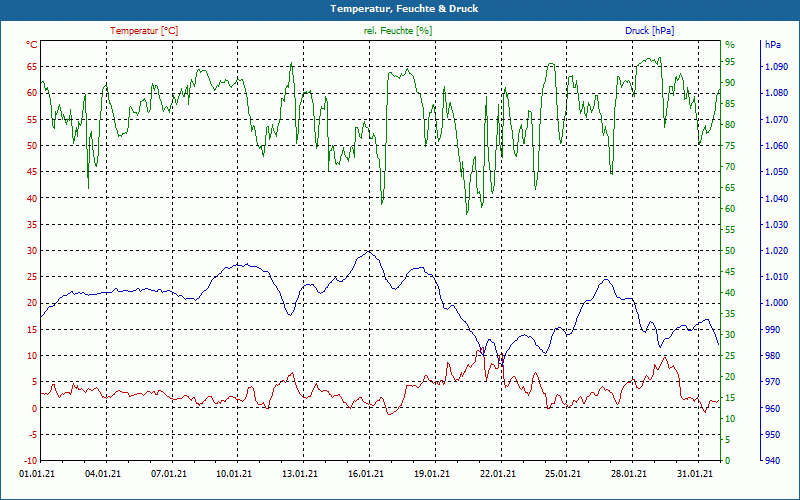Click the red '-10' temperature axis value
The width and height of the screenshot is (800, 500).
point(31,461)
